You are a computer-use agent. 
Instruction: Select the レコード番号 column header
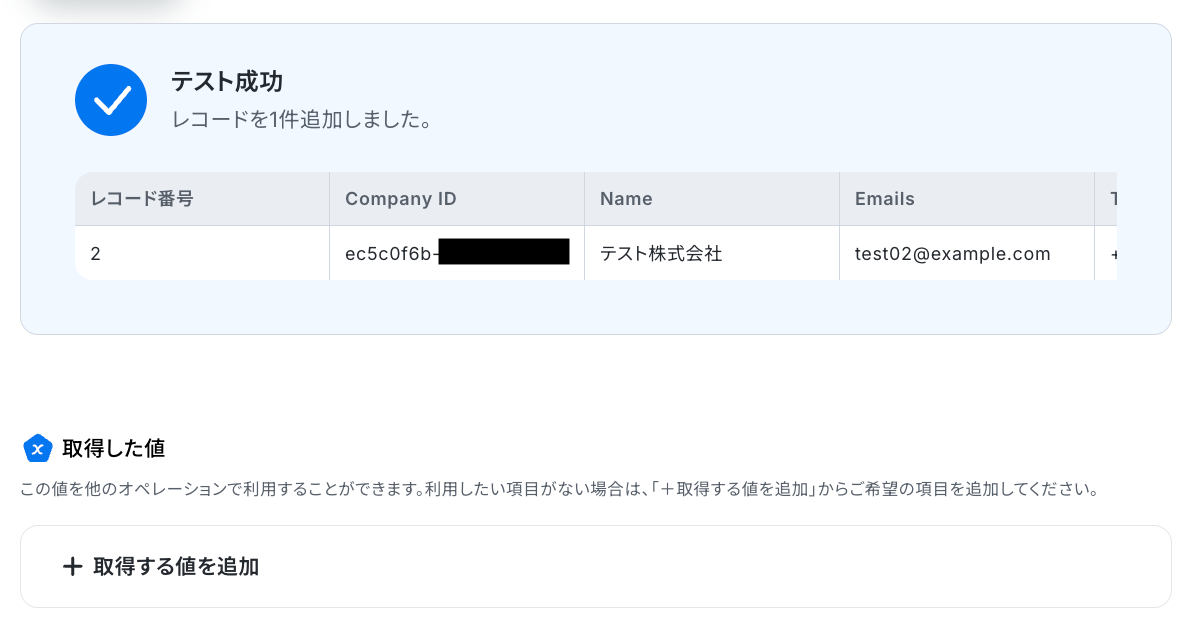click(x=202, y=199)
